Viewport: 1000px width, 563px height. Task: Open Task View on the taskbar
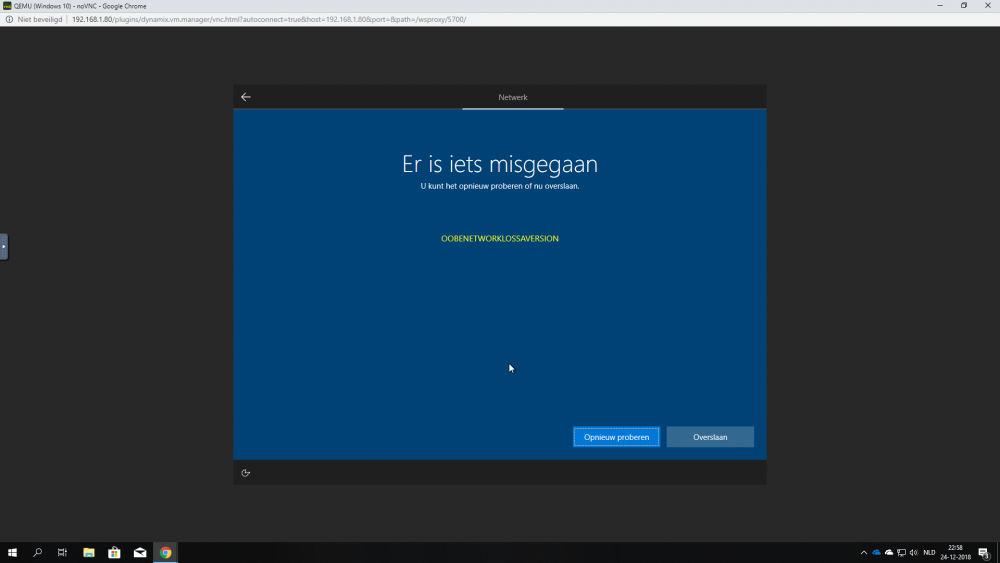pyautogui.click(x=62, y=553)
